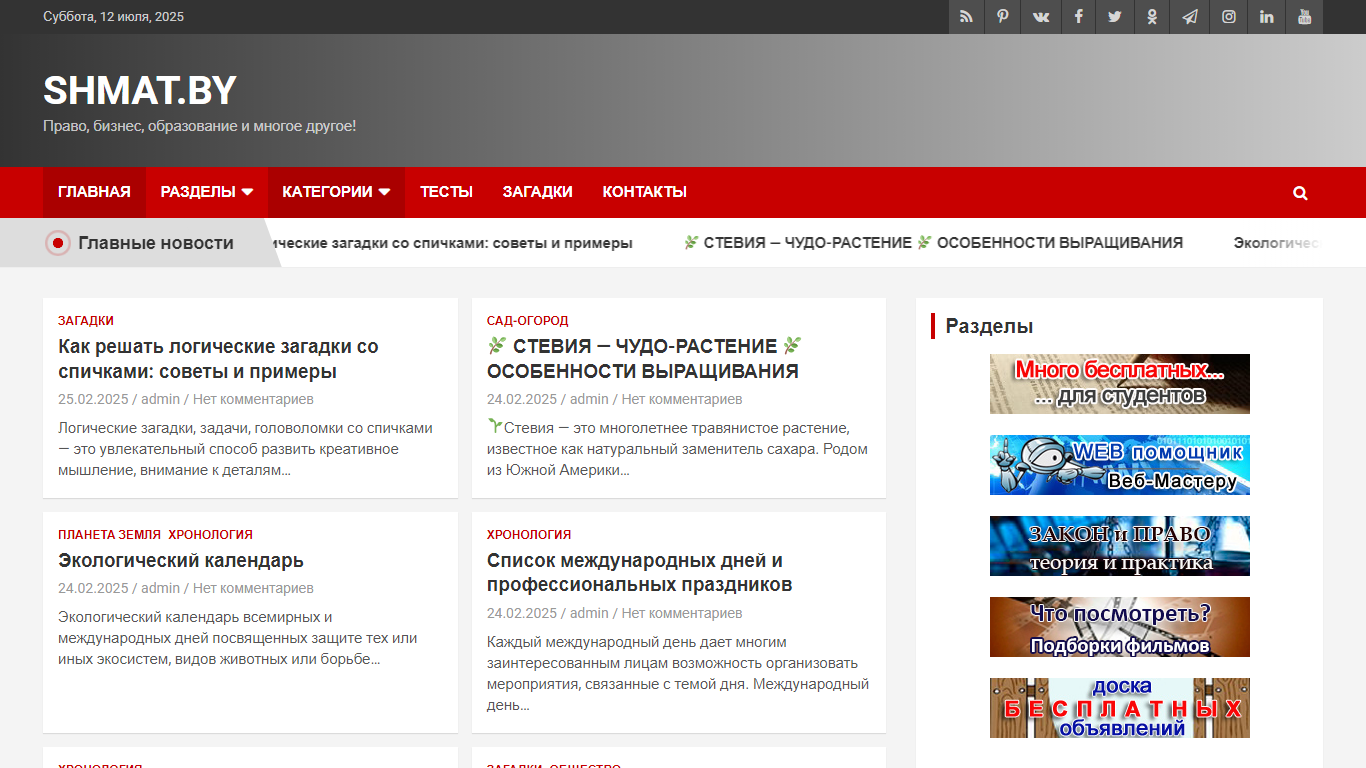Open the Odnoklassniki social icon

point(1152,17)
